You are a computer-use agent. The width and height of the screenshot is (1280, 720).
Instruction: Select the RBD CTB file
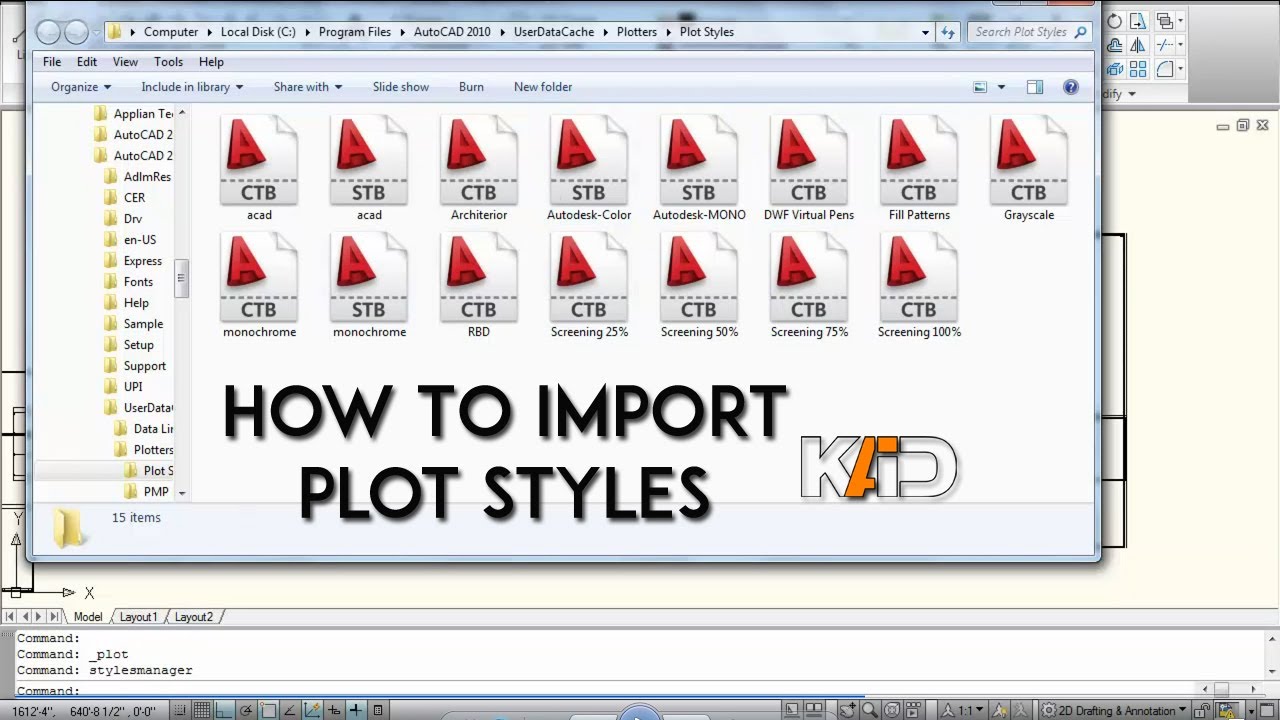click(479, 286)
